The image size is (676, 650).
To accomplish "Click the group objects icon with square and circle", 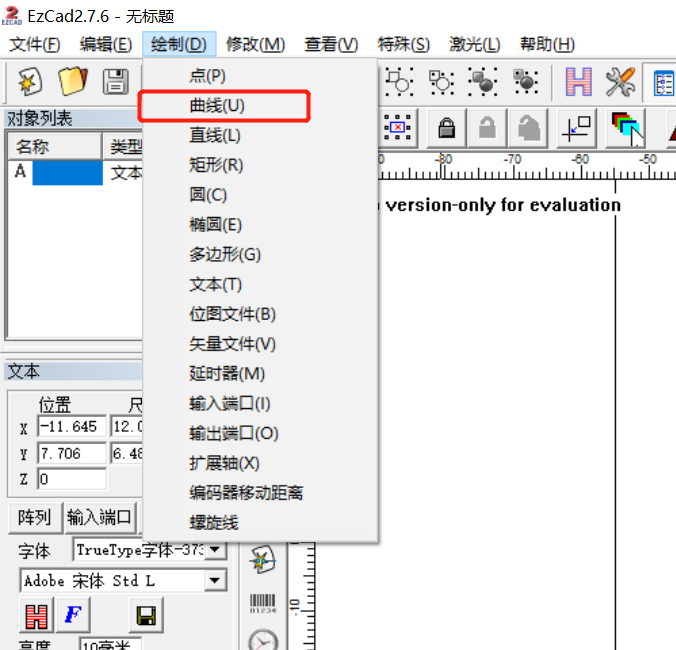I will click(x=399, y=81).
